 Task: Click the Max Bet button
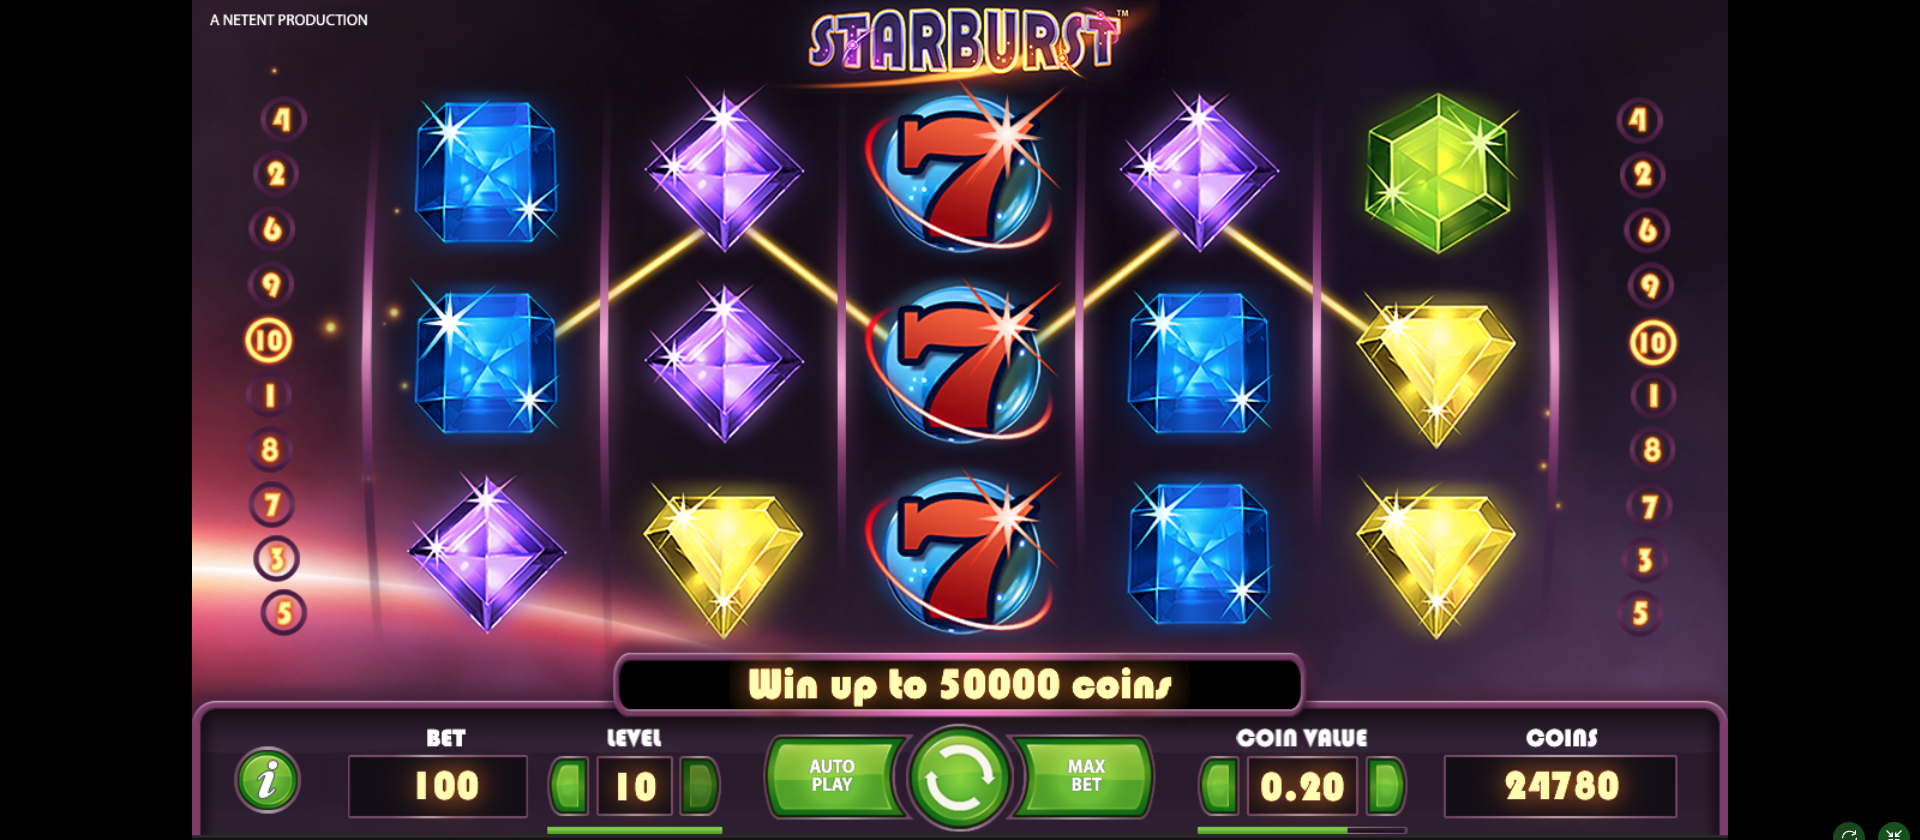[1084, 776]
